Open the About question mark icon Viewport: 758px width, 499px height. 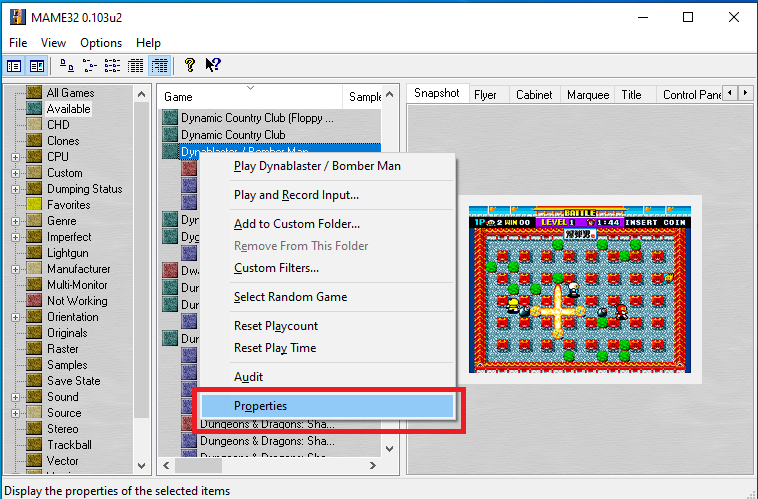190,65
